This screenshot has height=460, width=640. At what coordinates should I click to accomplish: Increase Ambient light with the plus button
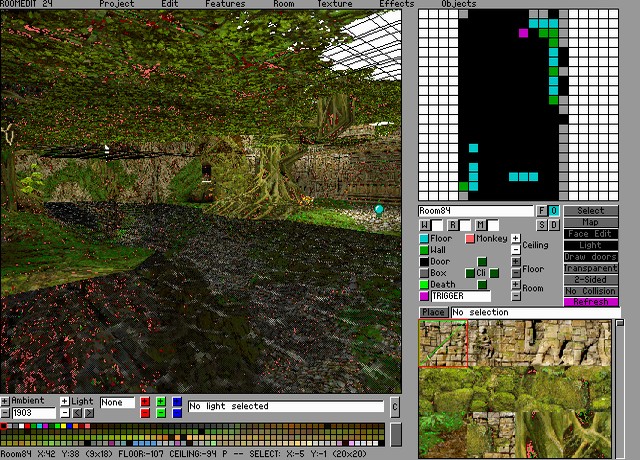pos(5,402)
